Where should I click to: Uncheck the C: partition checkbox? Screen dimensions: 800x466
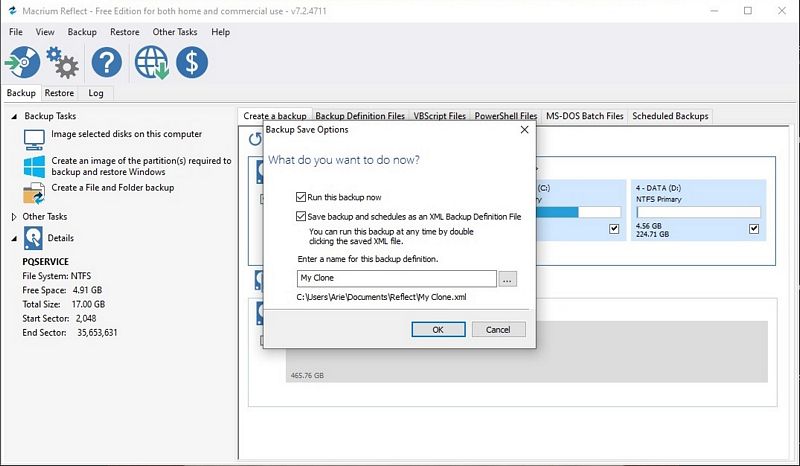(614, 229)
